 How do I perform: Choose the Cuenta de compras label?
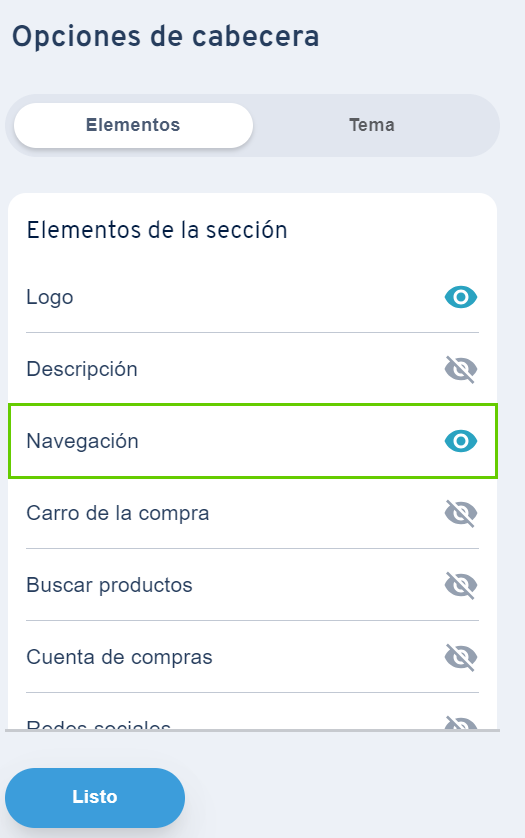119,657
